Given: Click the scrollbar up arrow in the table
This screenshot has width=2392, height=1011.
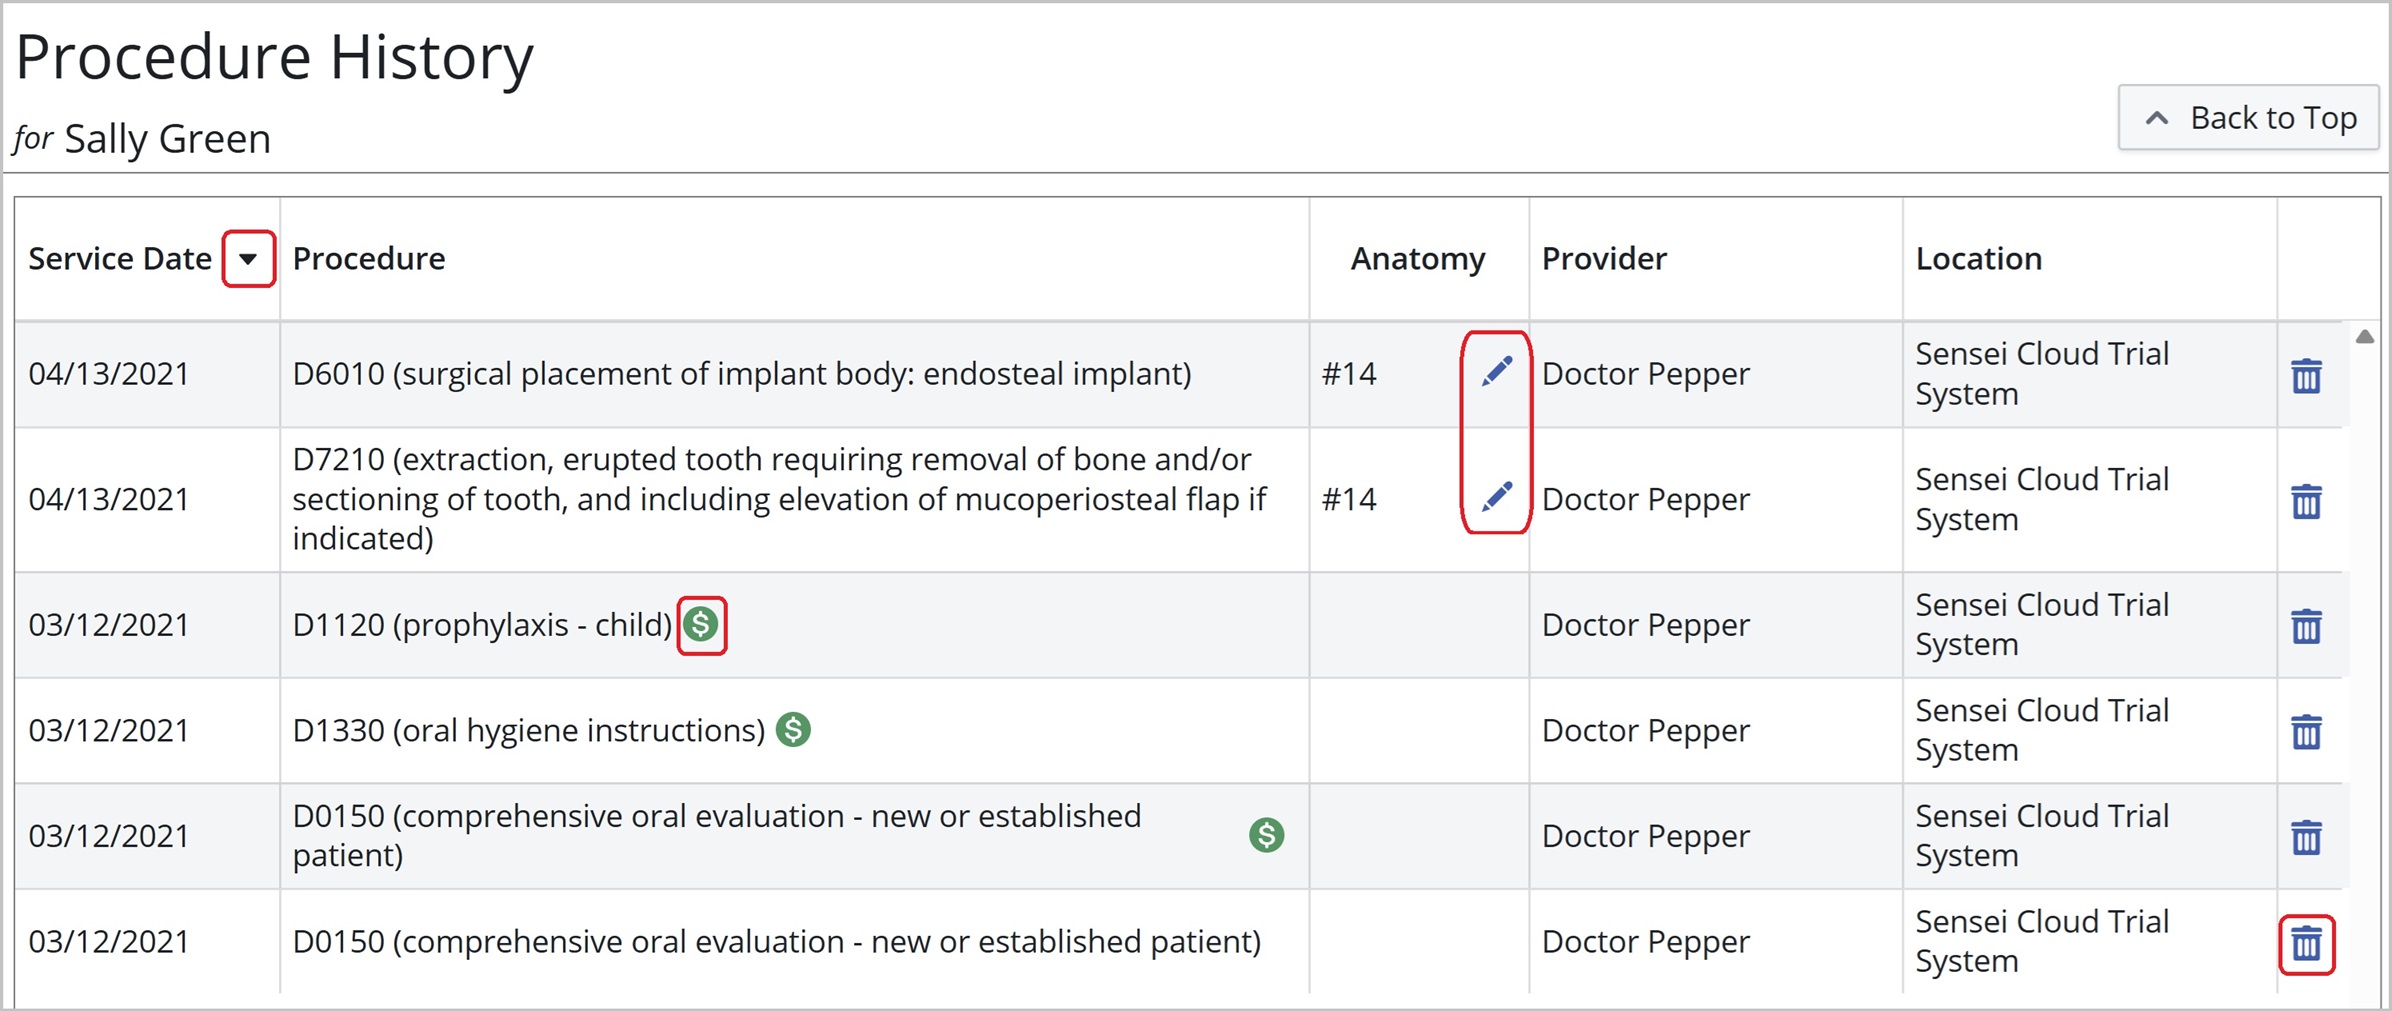Looking at the screenshot, I should (2364, 337).
